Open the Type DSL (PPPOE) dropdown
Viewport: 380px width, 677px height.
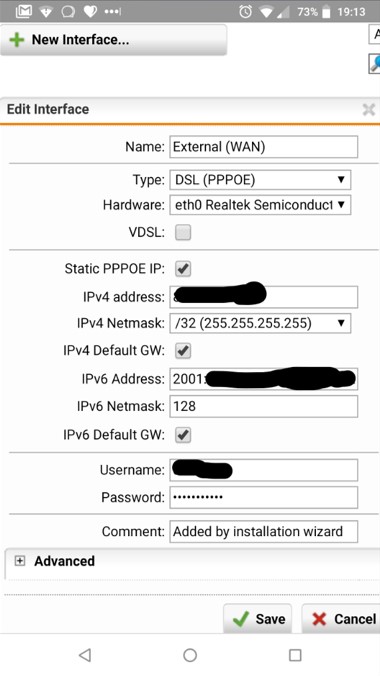tap(260, 180)
